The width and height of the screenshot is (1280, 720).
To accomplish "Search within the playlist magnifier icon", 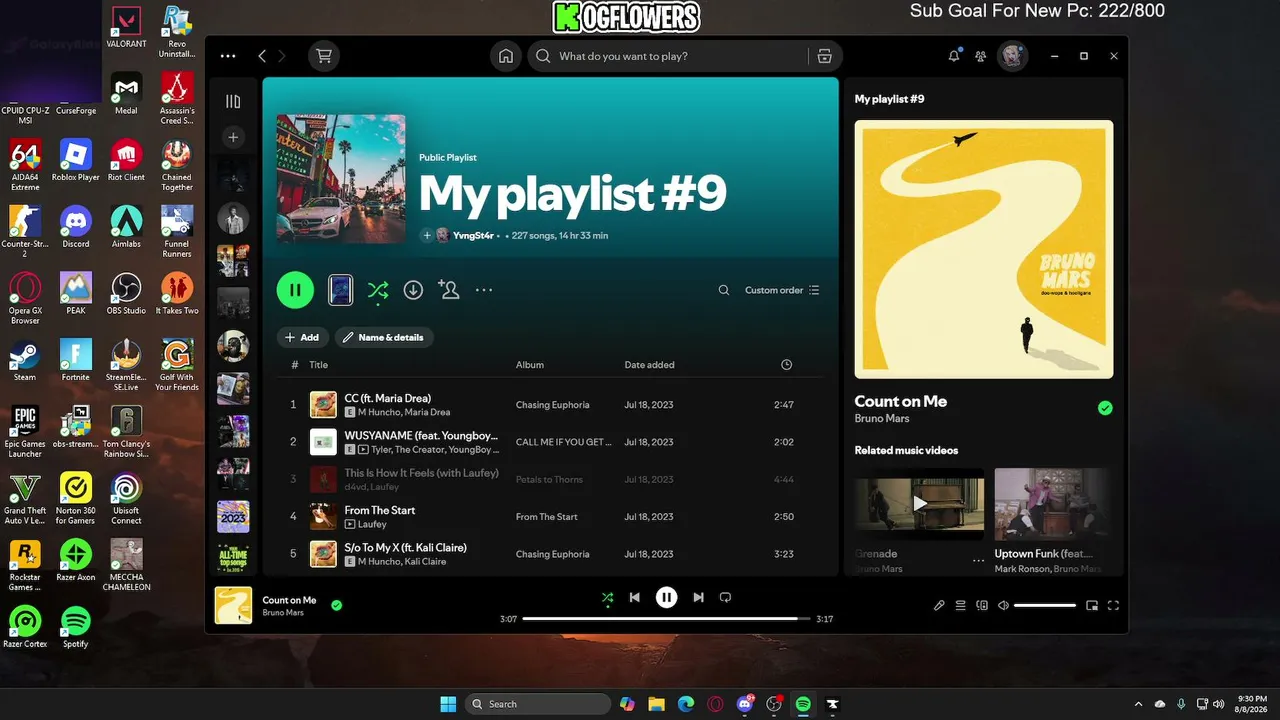I will [724, 290].
